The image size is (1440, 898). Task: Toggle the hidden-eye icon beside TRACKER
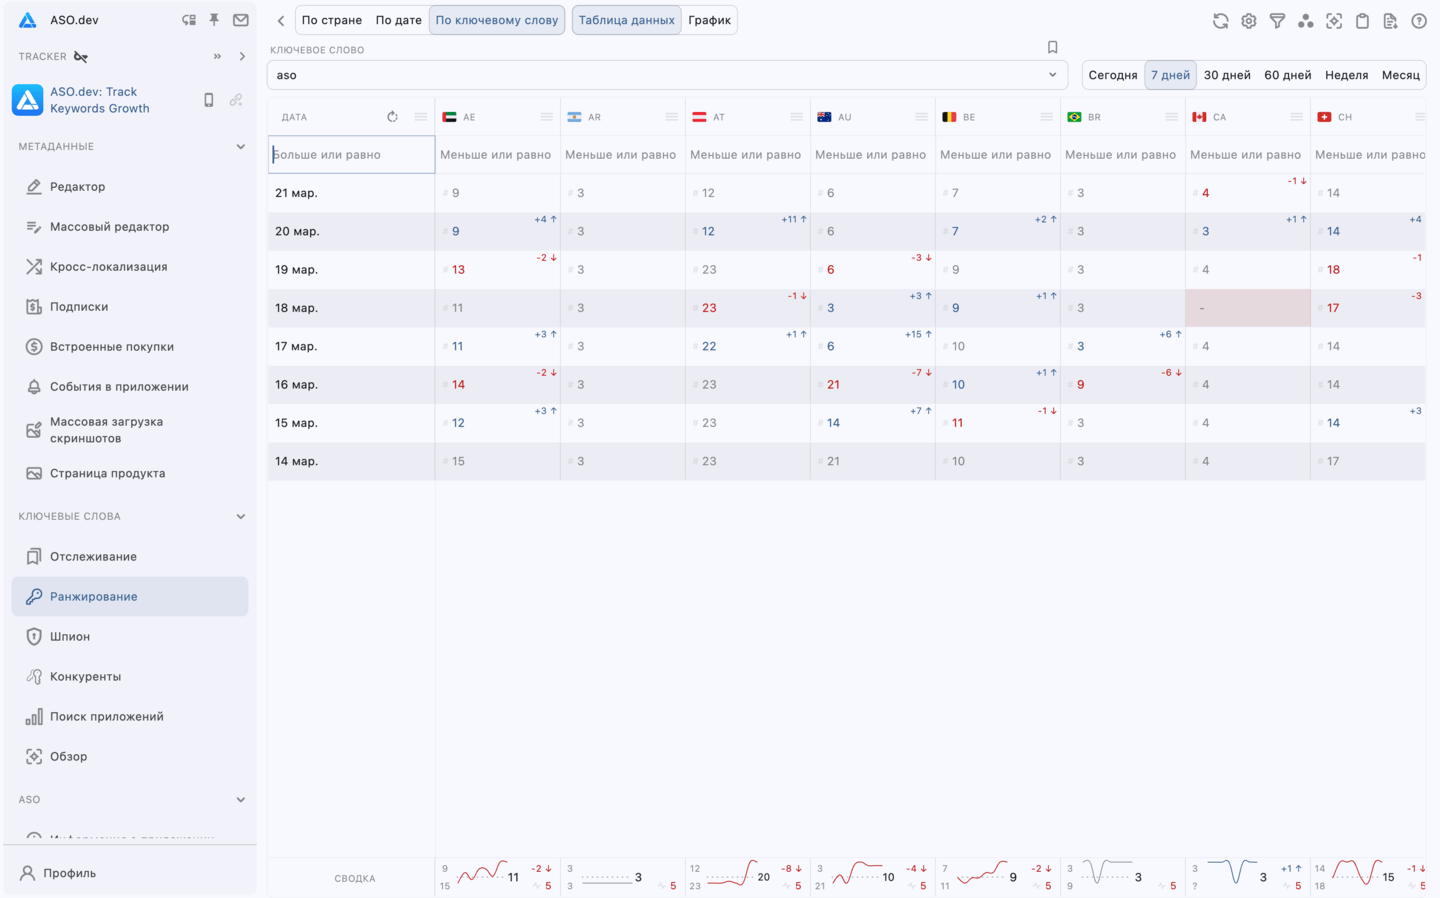(x=81, y=57)
